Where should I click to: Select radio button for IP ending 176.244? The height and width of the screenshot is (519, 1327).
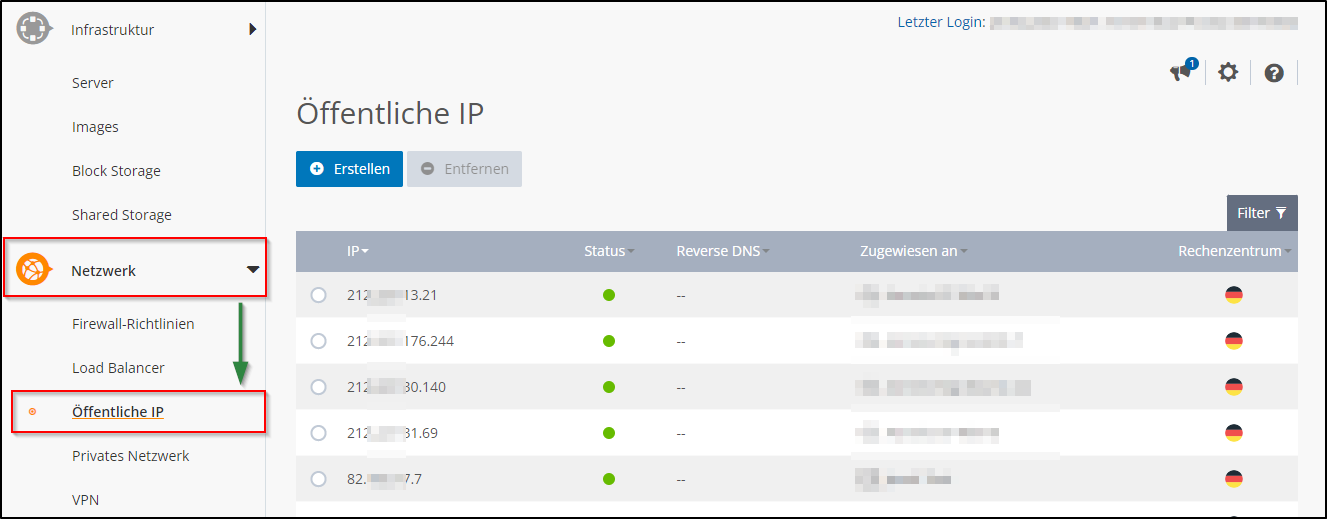(x=319, y=341)
